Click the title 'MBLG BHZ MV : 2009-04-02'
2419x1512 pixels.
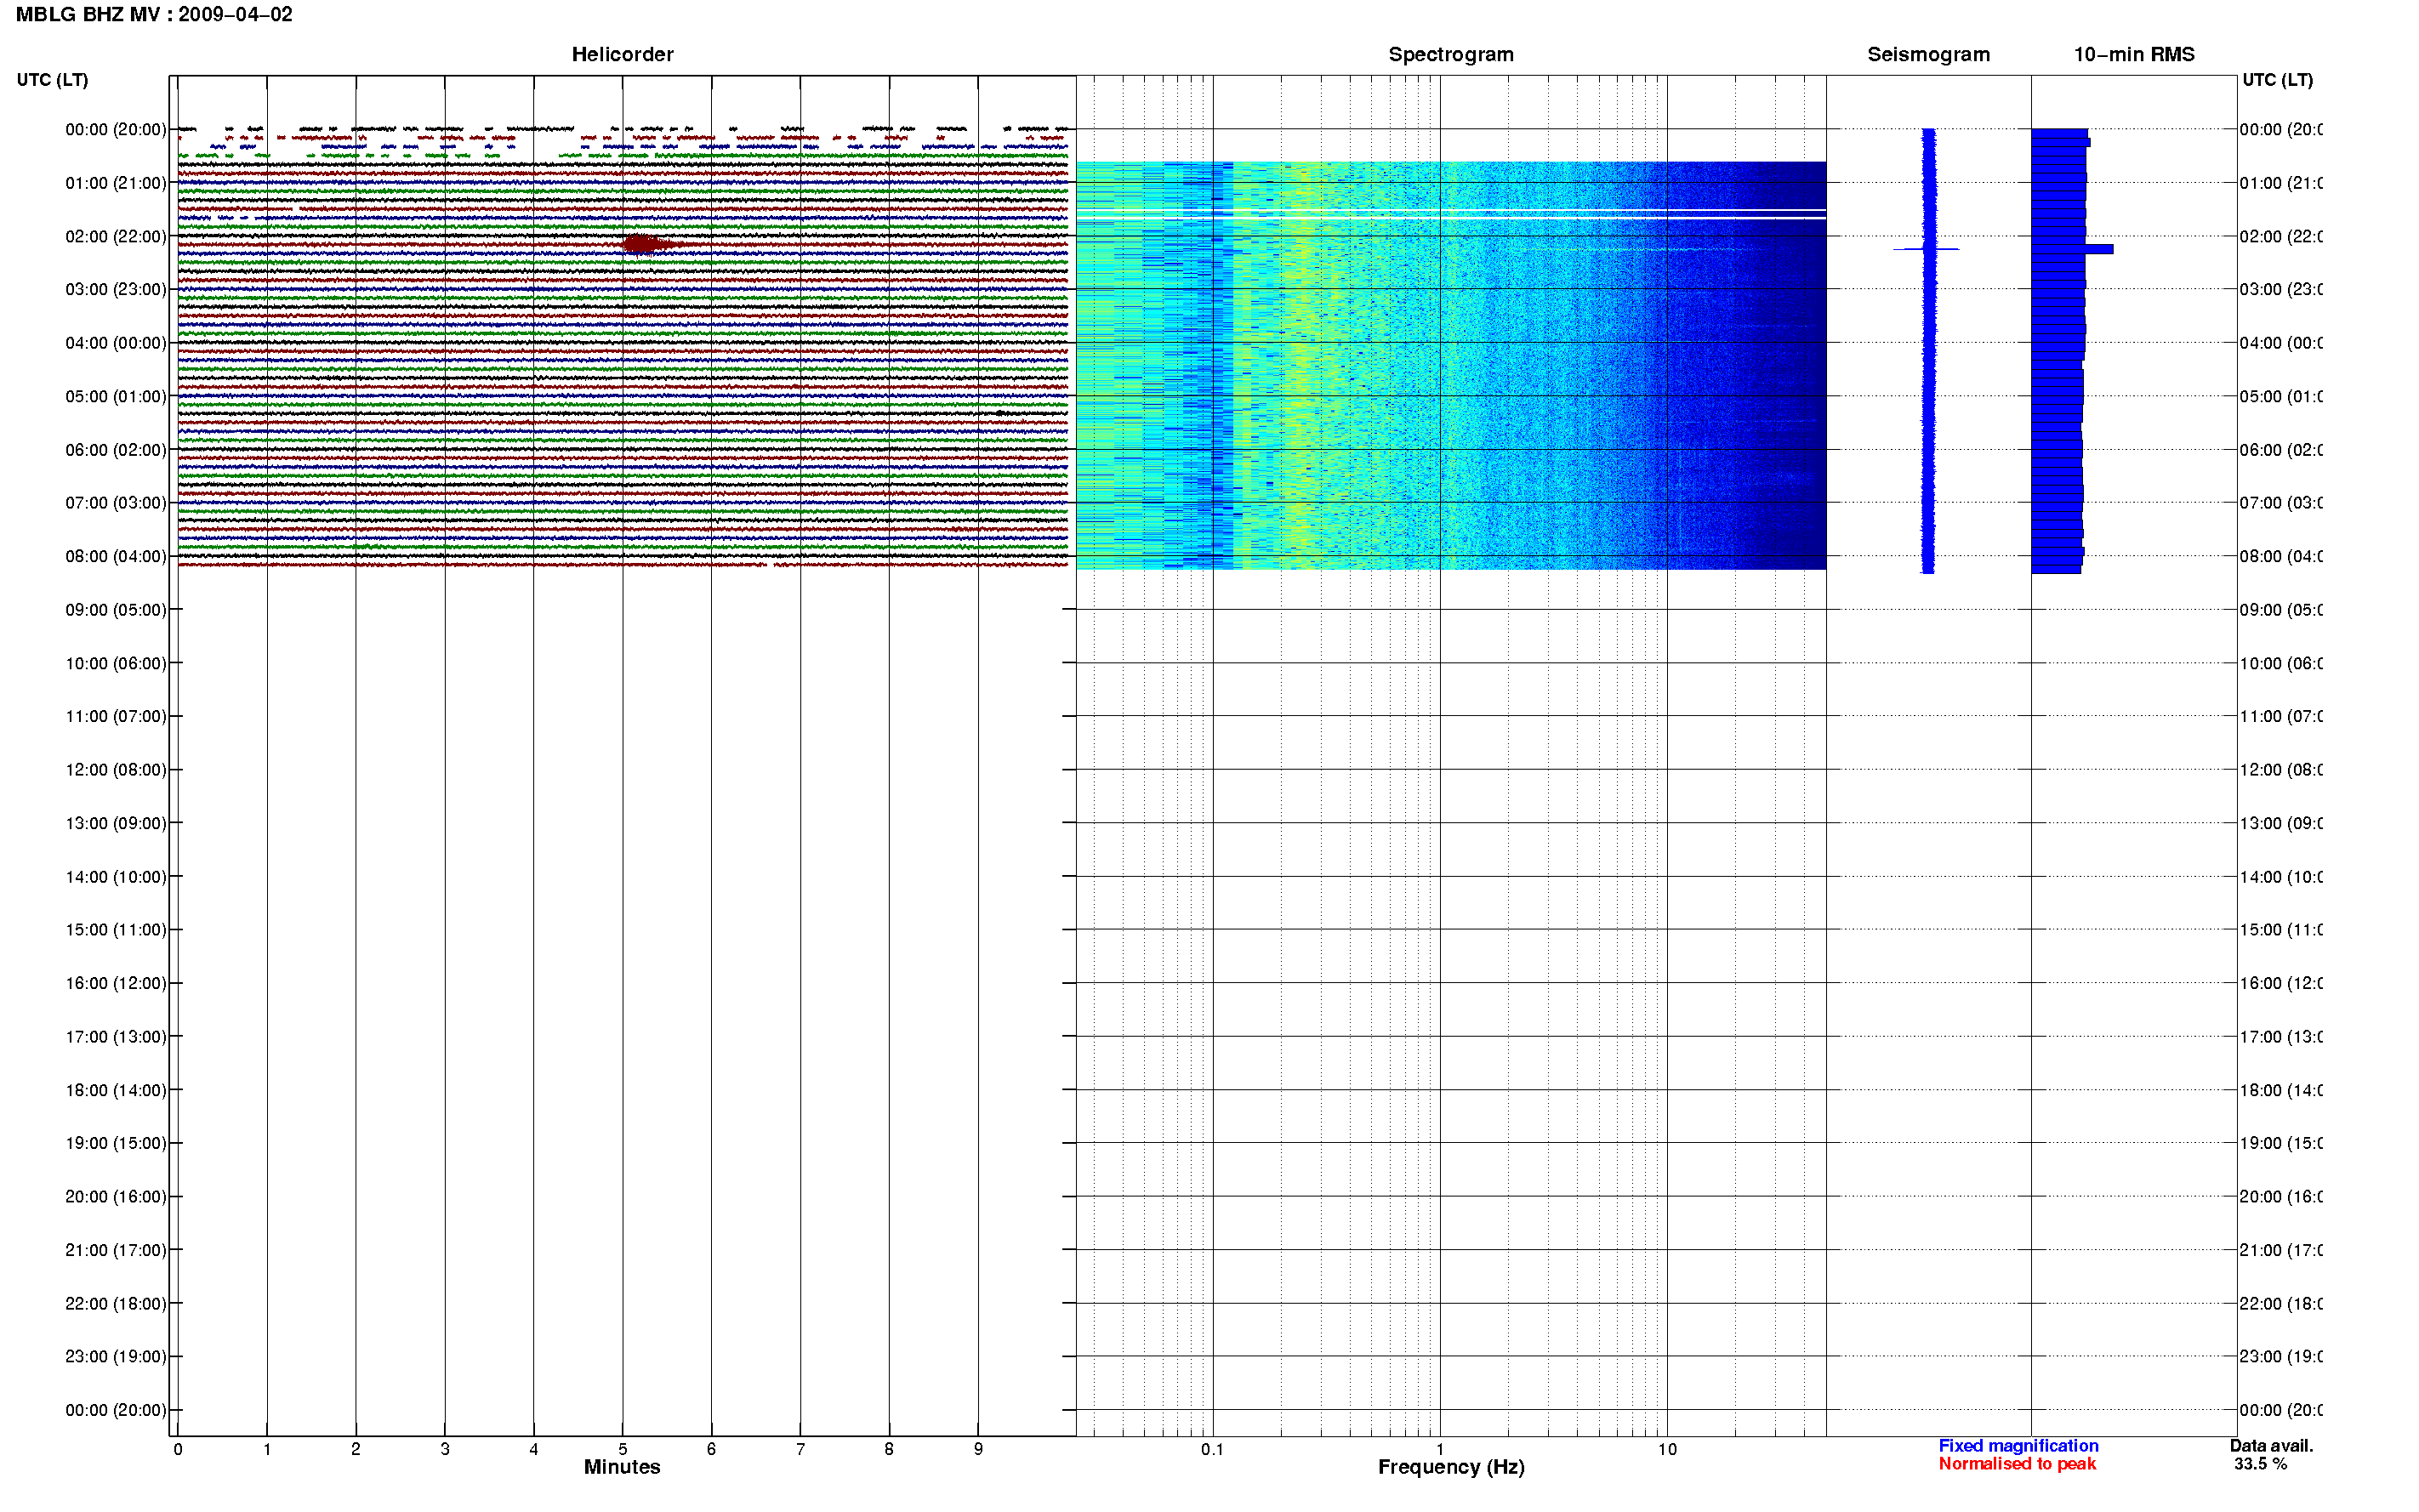(154, 15)
